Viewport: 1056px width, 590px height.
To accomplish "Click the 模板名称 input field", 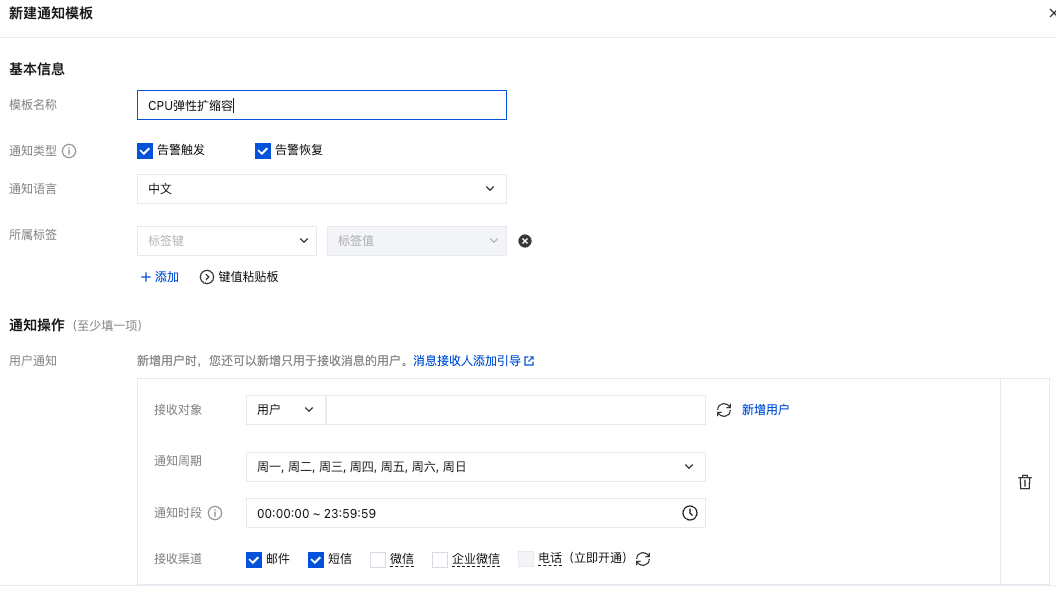I will coord(321,105).
